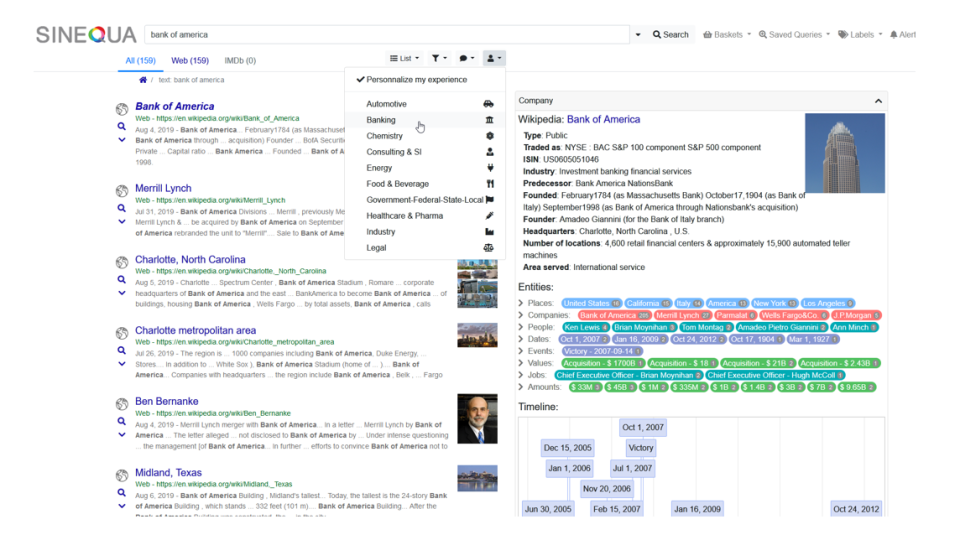Click the magnifier icon for Ben Bernanke result
The image size is (960, 540).
click(x=121, y=421)
